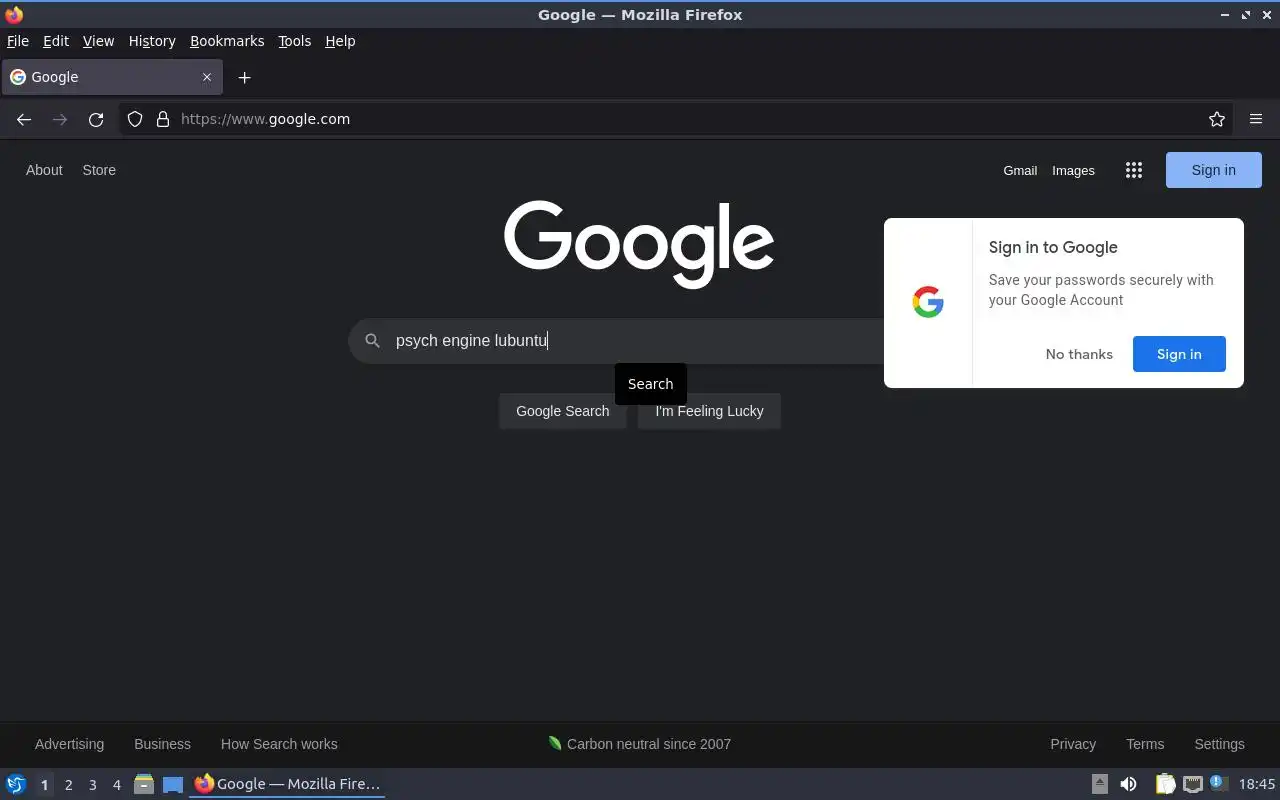Dismiss popup with No thanks
The image size is (1280, 800).
[1079, 354]
